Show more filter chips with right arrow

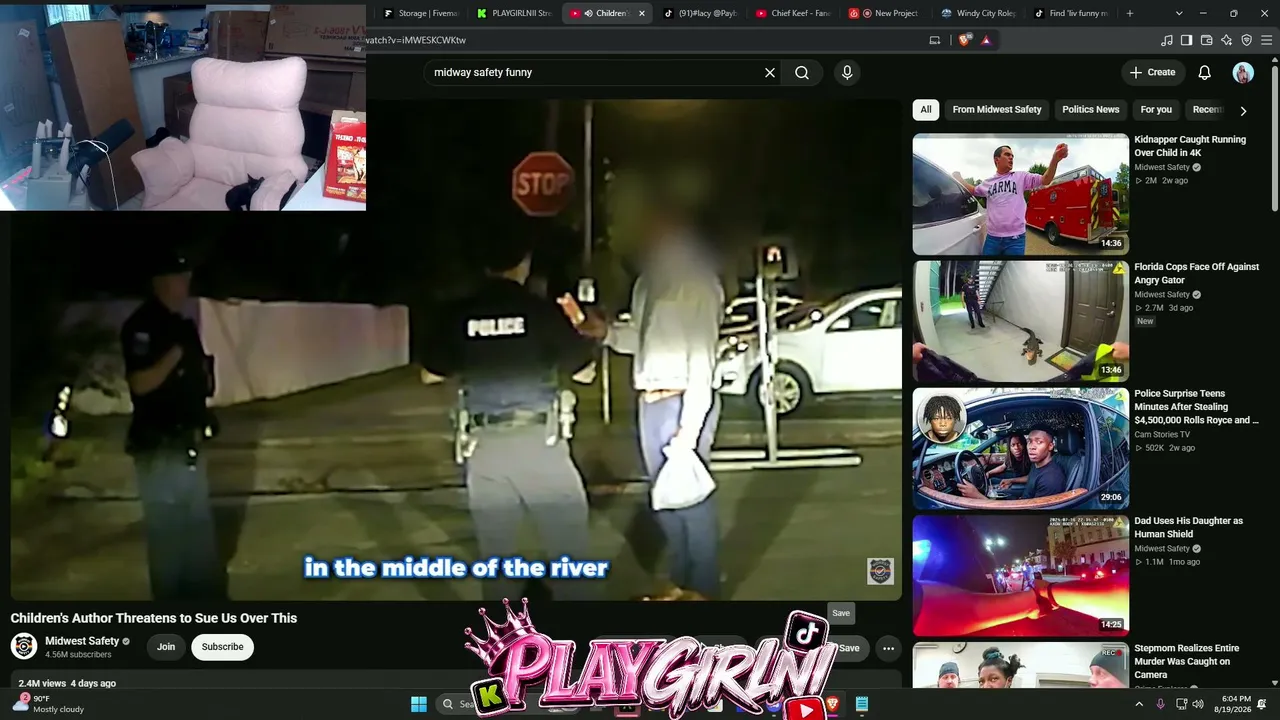1243,111
